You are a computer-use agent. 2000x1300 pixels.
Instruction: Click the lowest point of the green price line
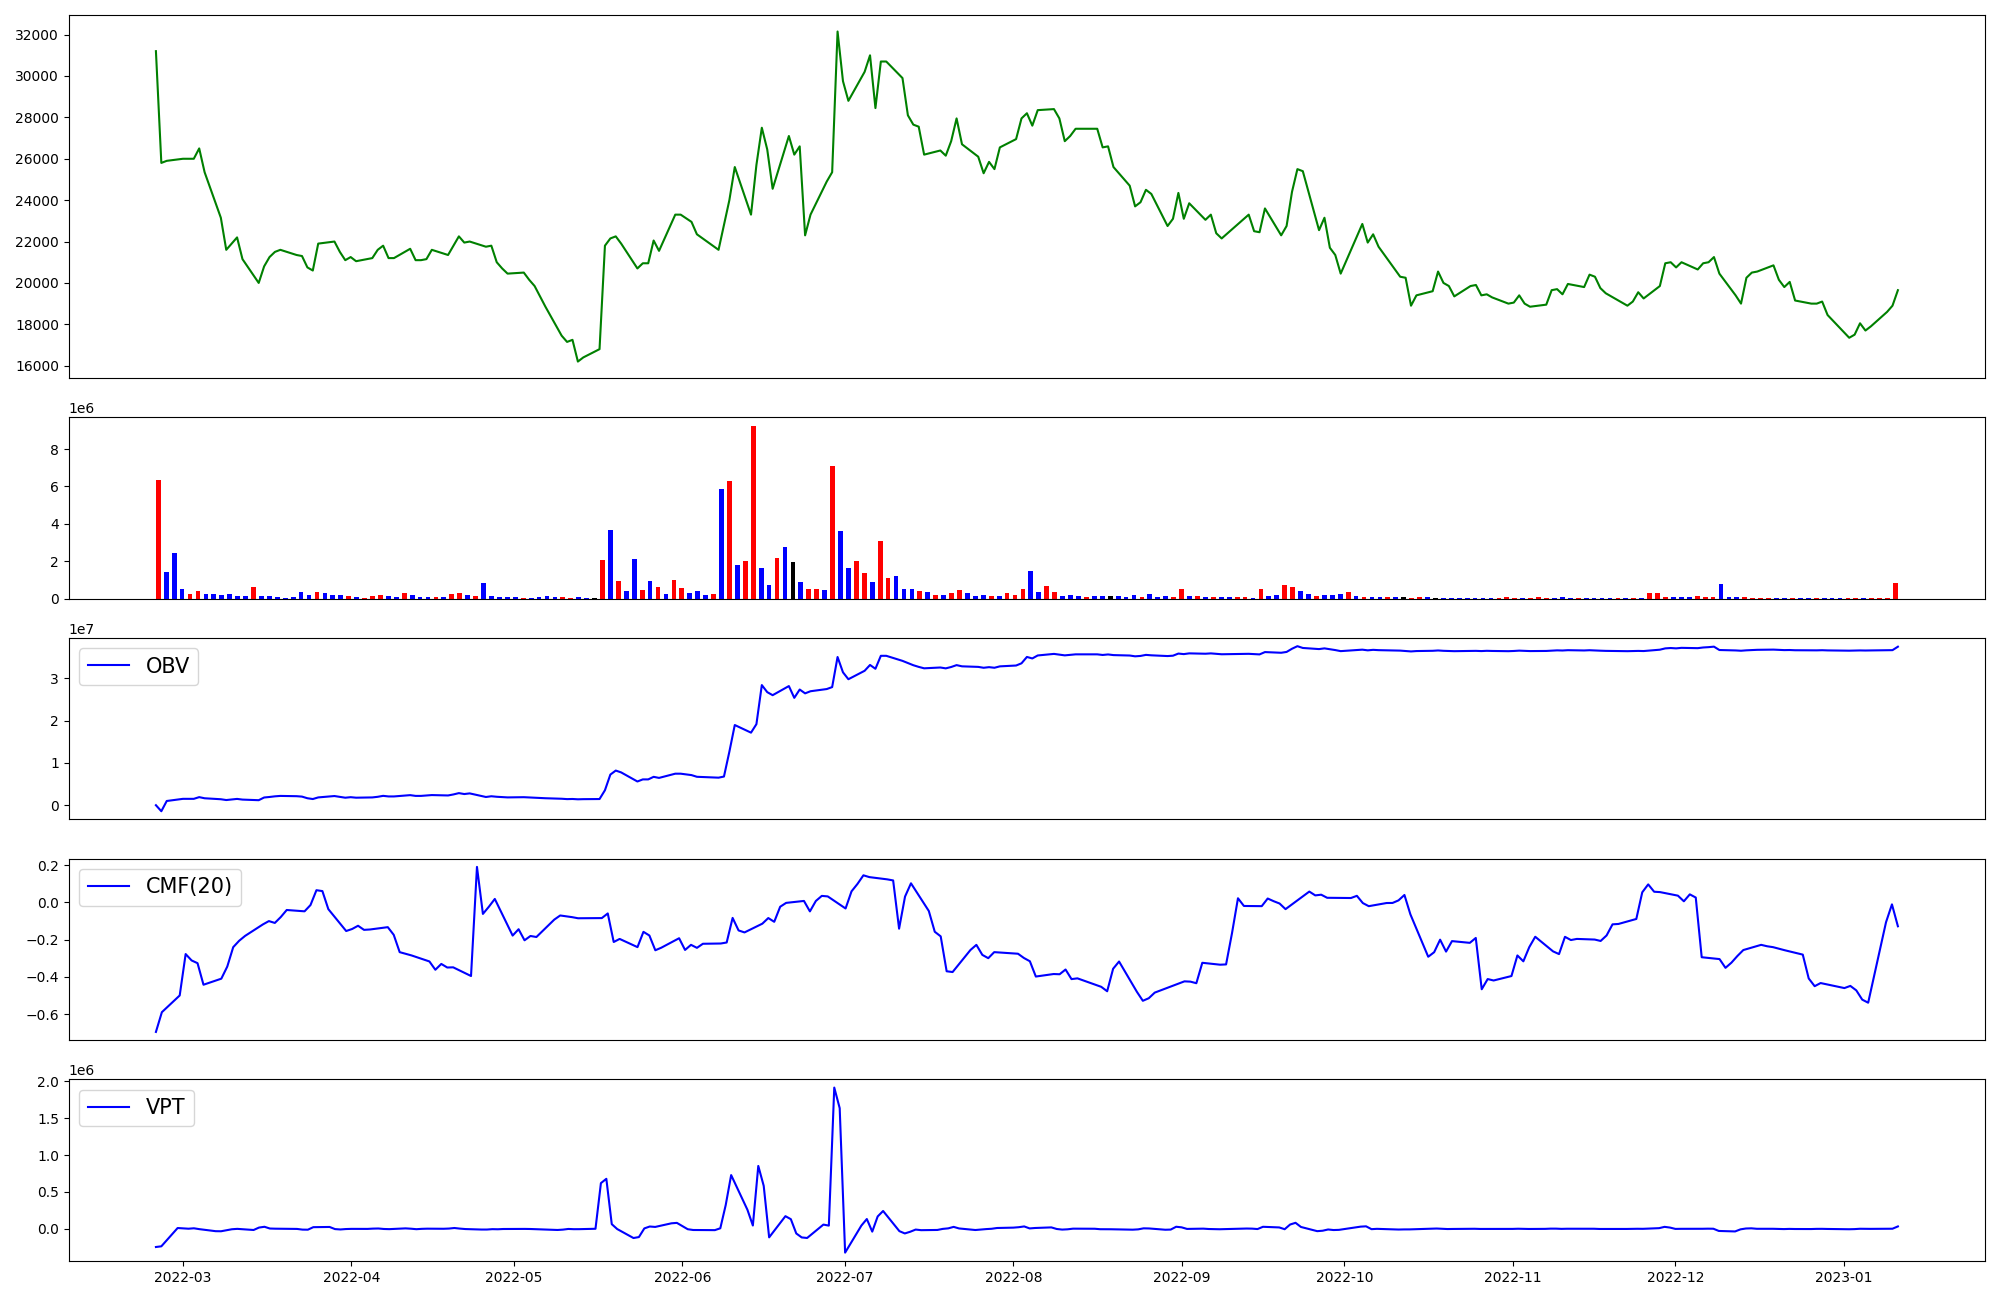click(578, 360)
